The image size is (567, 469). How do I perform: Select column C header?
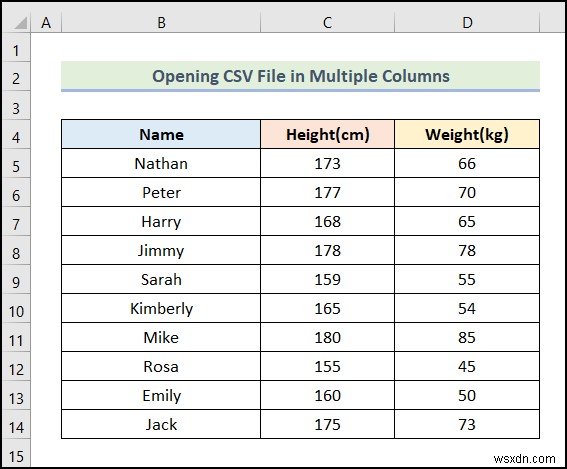click(x=327, y=22)
